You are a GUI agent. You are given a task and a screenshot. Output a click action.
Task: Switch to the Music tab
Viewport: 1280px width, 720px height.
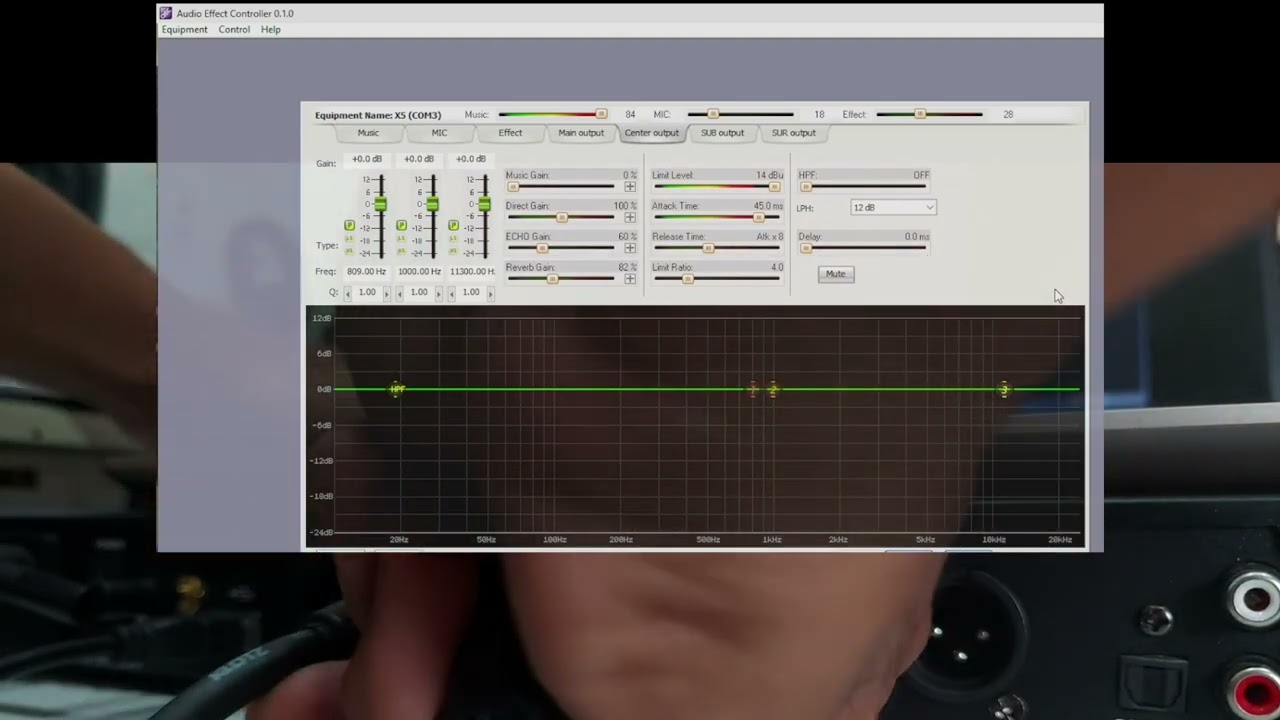coord(368,133)
